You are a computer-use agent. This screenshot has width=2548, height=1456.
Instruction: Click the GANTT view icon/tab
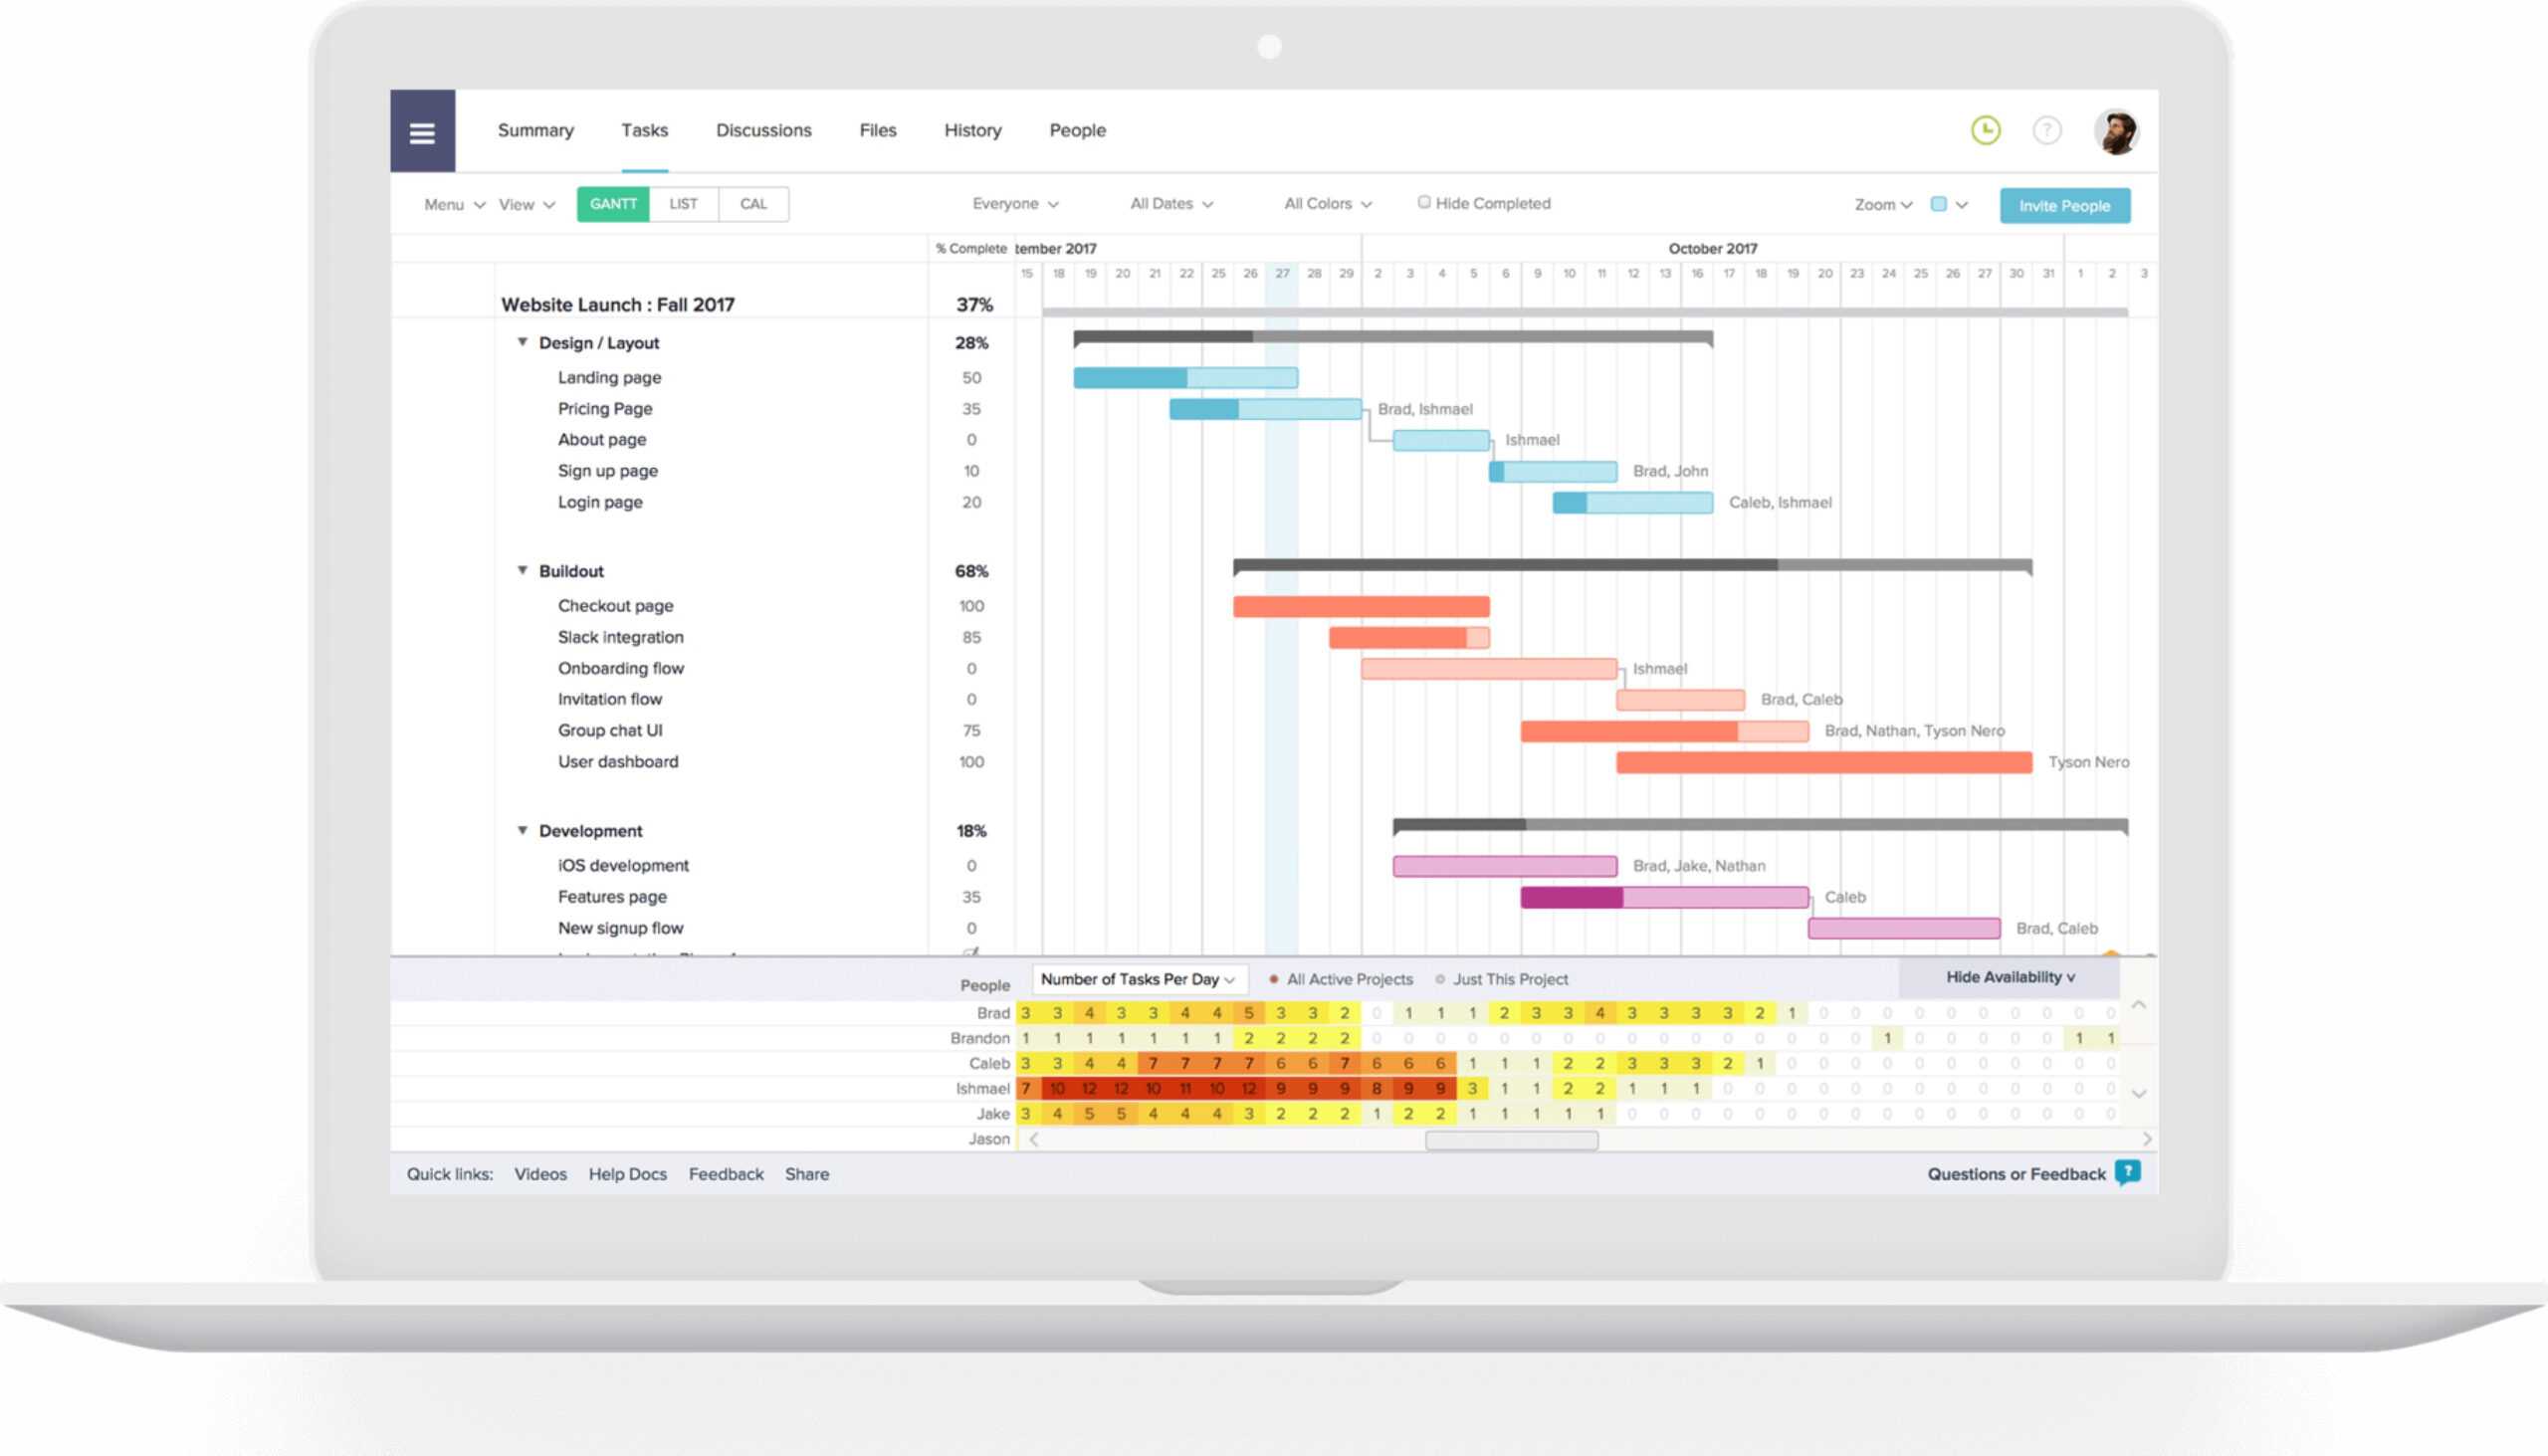click(x=612, y=205)
